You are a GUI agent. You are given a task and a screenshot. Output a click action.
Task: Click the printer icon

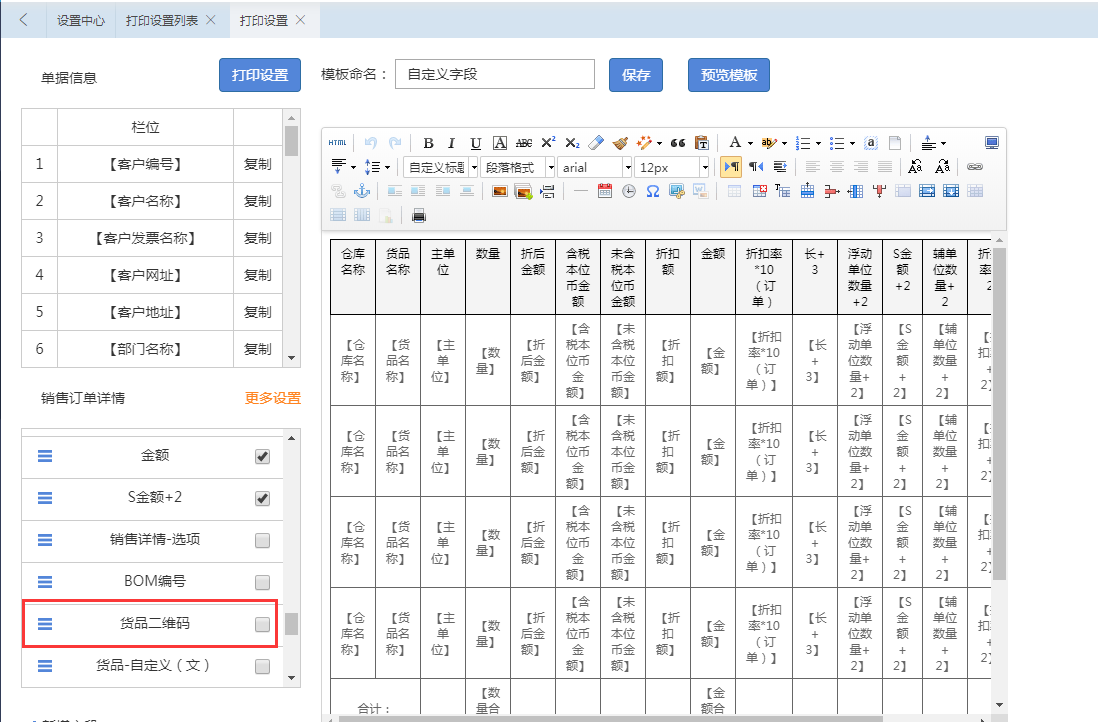tap(419, 216)
